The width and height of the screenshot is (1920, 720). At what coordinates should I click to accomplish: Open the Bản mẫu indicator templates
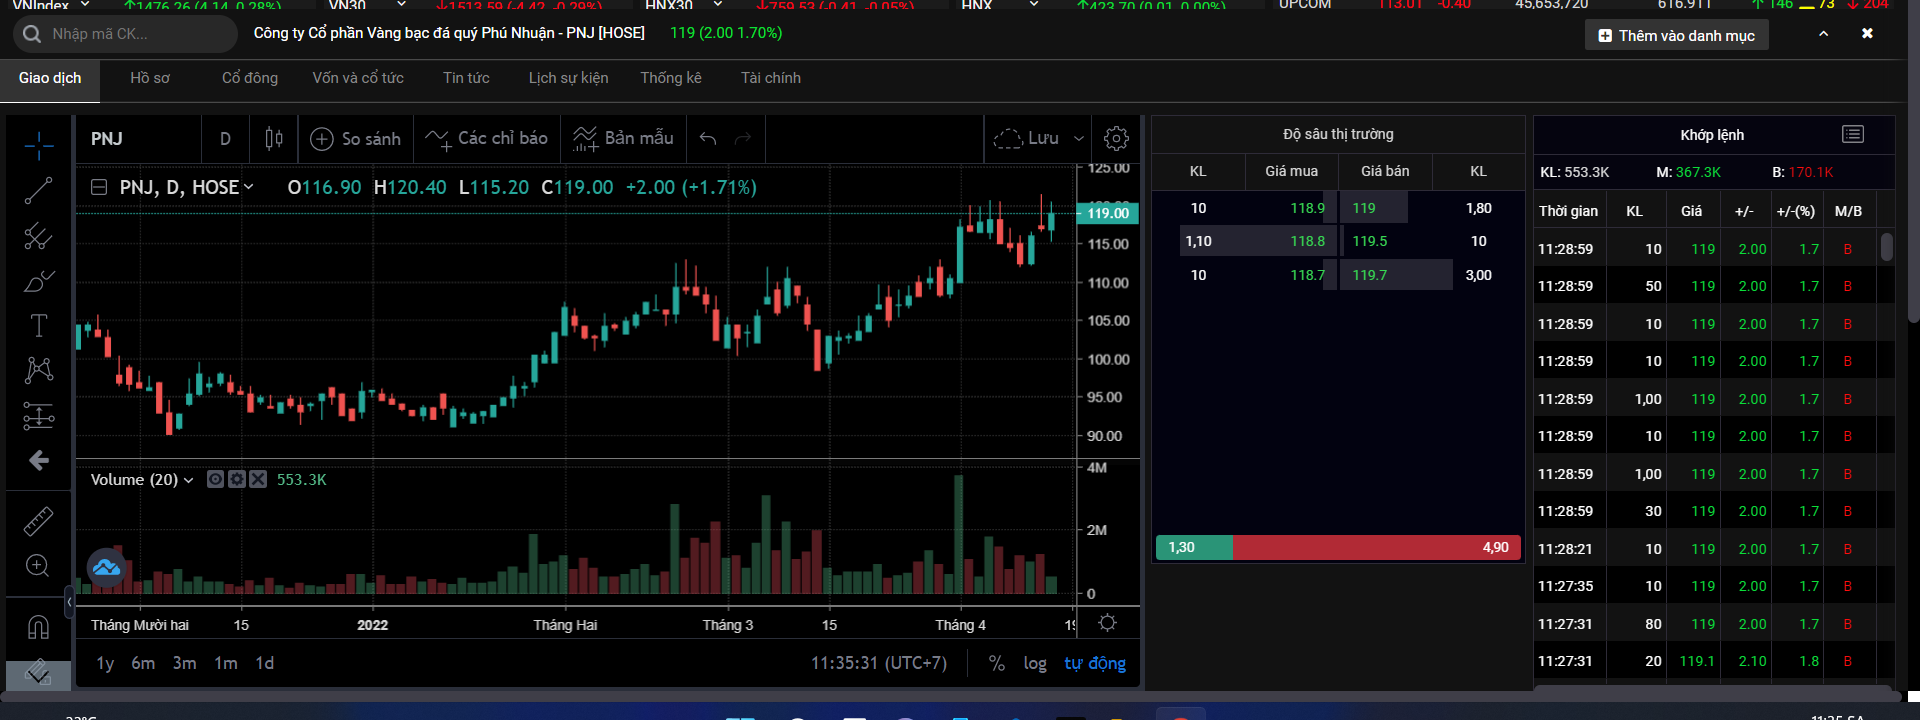point(623,139)
